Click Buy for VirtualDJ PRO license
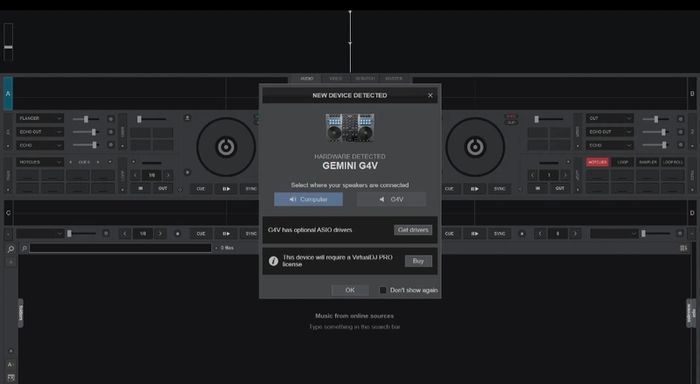Screen dimensions: 700x384 [x=418, y=261]
